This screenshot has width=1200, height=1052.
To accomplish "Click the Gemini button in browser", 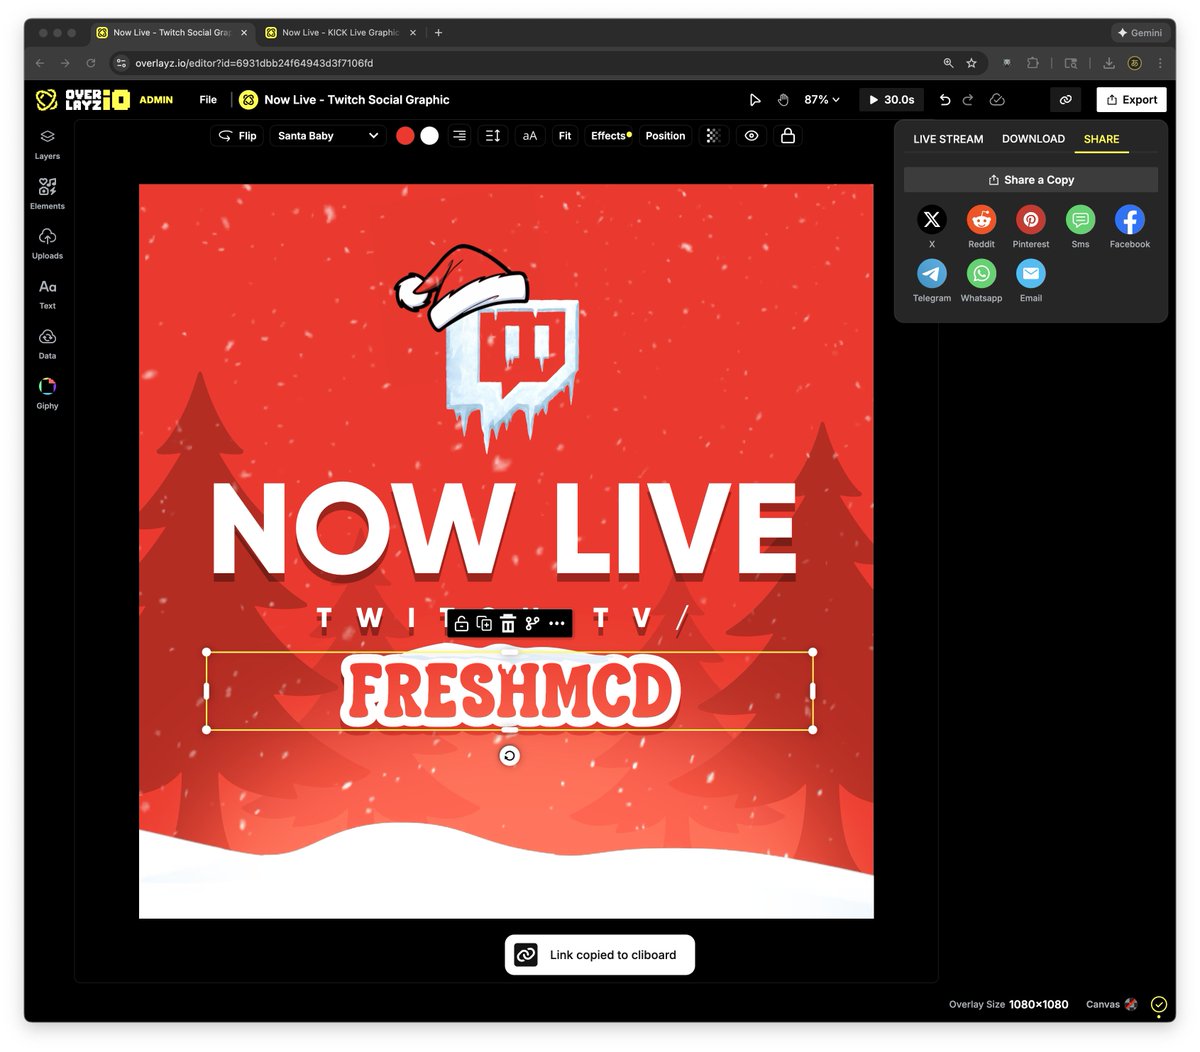I will [1140, 33].
